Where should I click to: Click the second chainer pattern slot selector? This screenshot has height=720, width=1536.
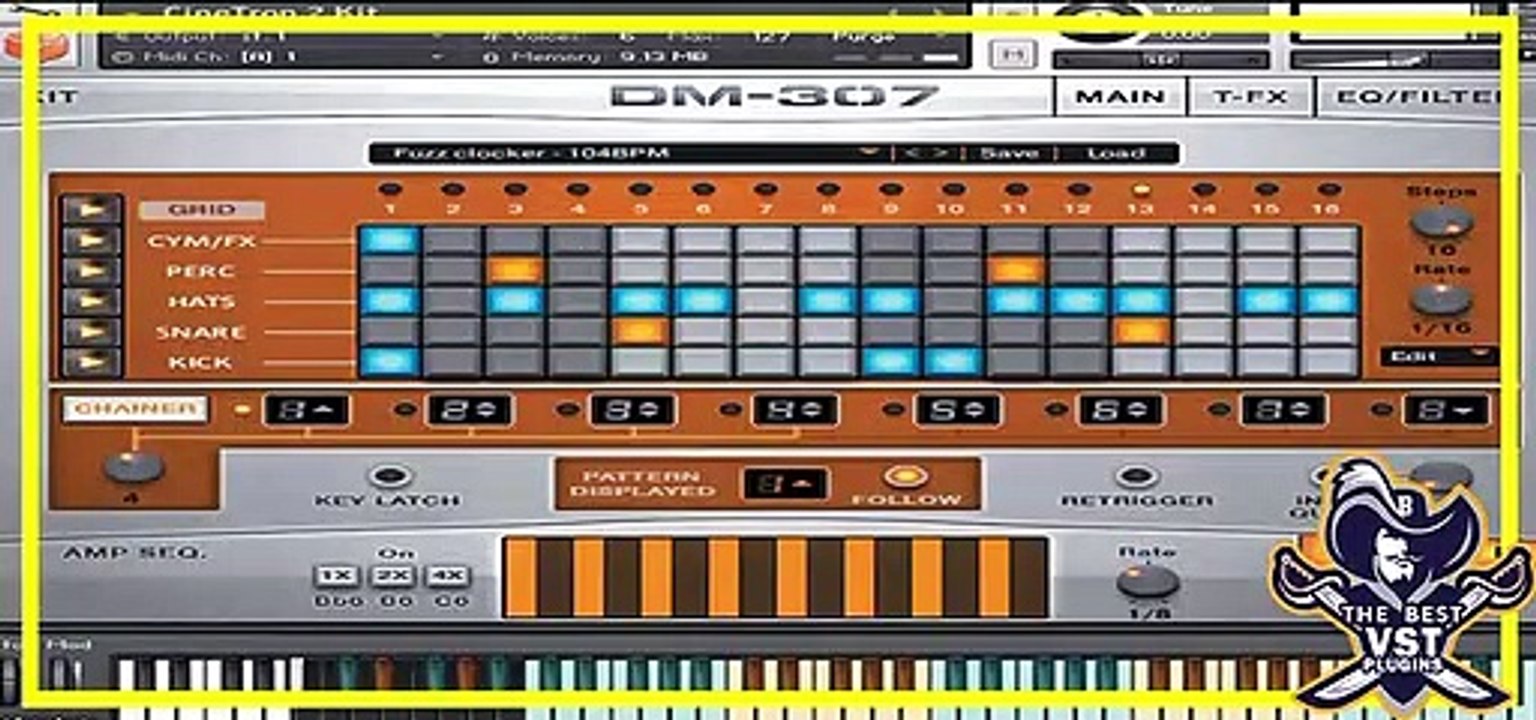tap(469, 409)
